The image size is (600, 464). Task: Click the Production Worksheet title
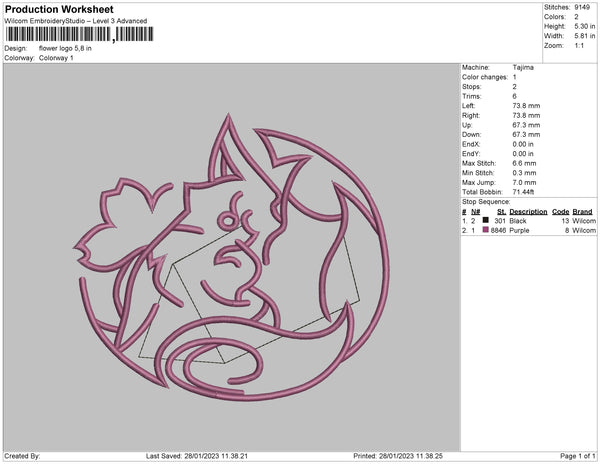coord(59,9)
